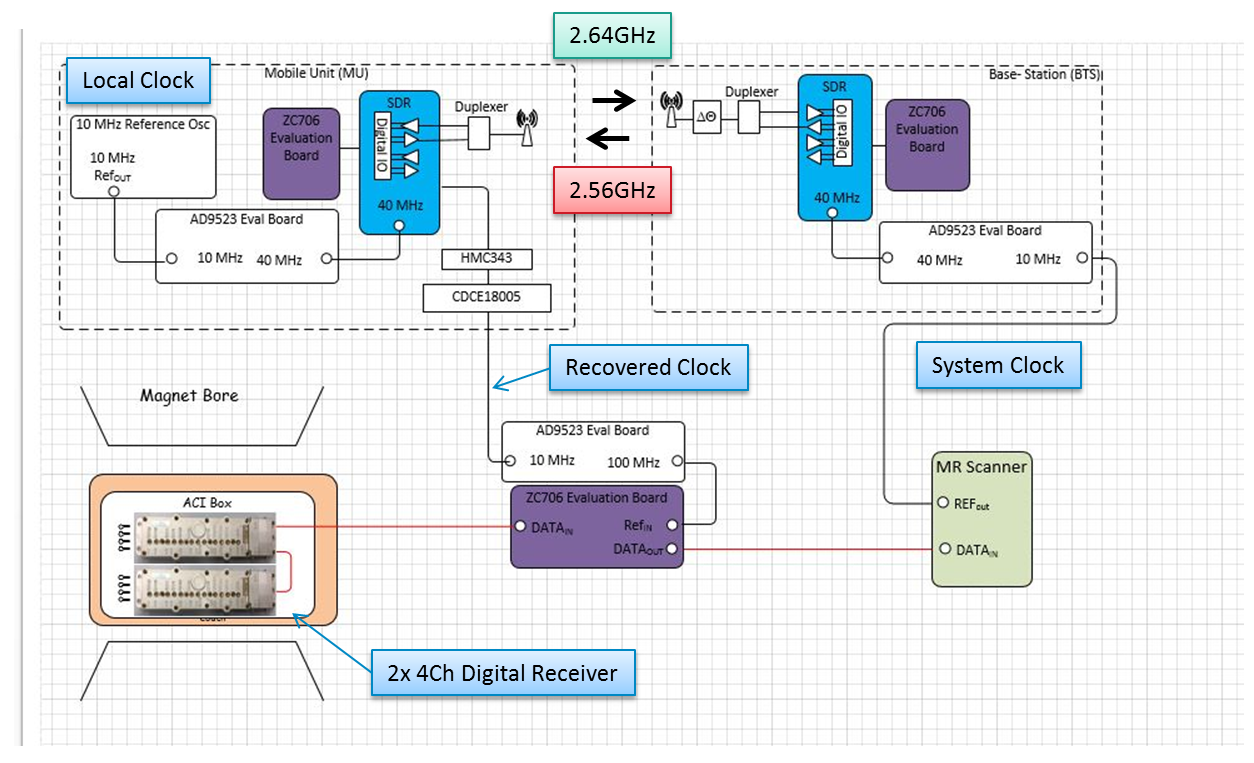Select the System Clock callout box
Image resolution: width=1254 pixels, height=763 pixels.
[997, 366]
